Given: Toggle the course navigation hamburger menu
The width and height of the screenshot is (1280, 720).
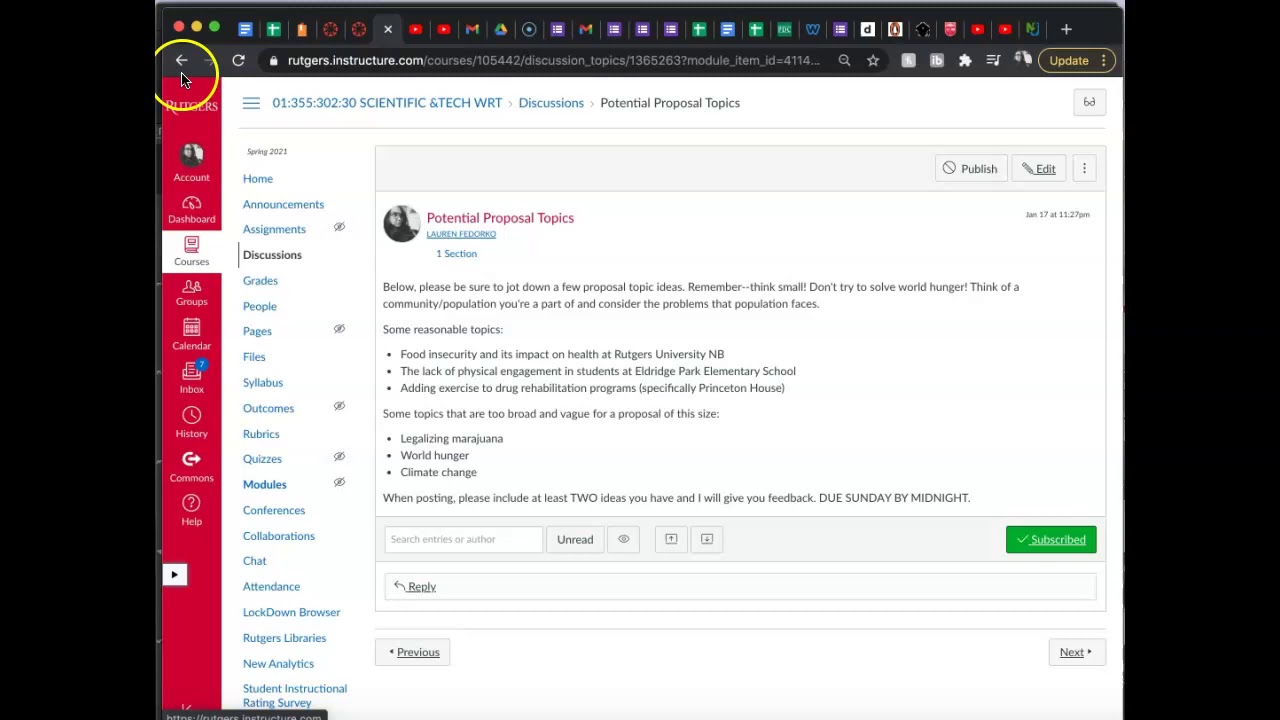Looking at the screenshot, I should tap(251, 103).
